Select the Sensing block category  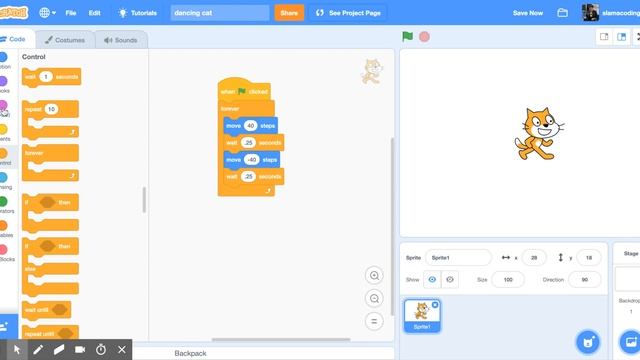tap(5, 181)
